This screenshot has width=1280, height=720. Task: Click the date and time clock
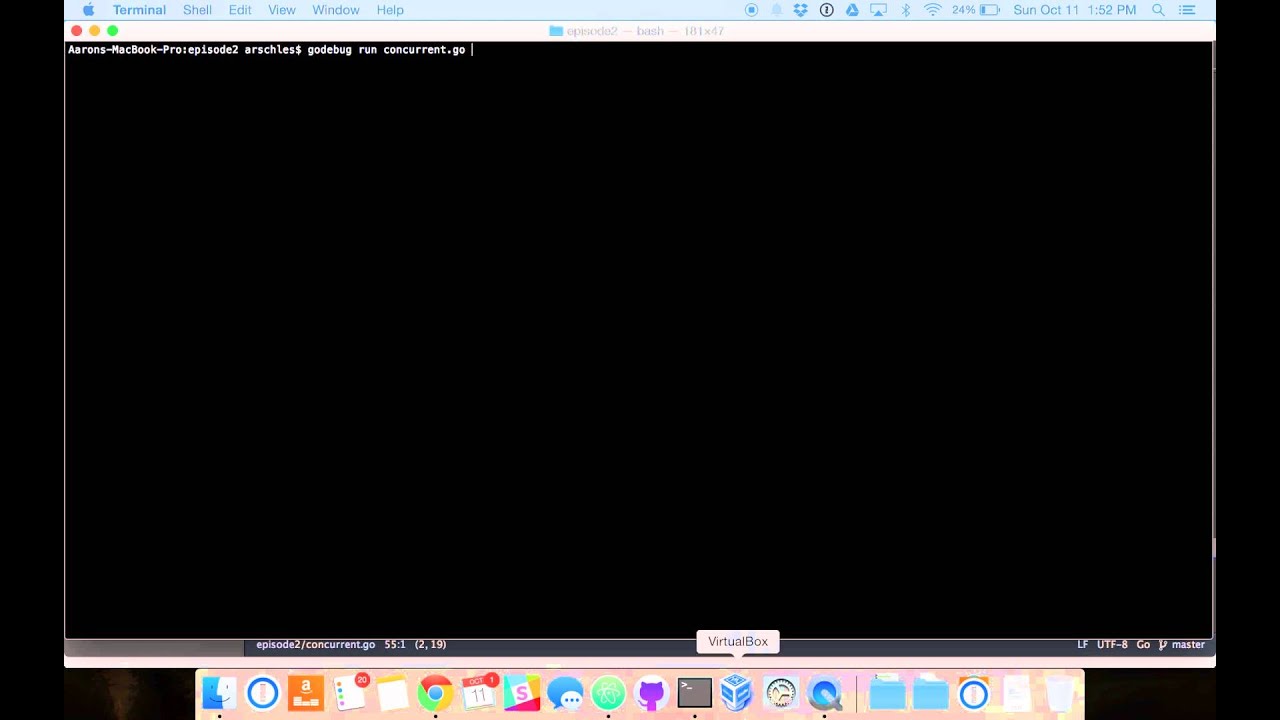pyautogui.click(x=1075, y=10)
